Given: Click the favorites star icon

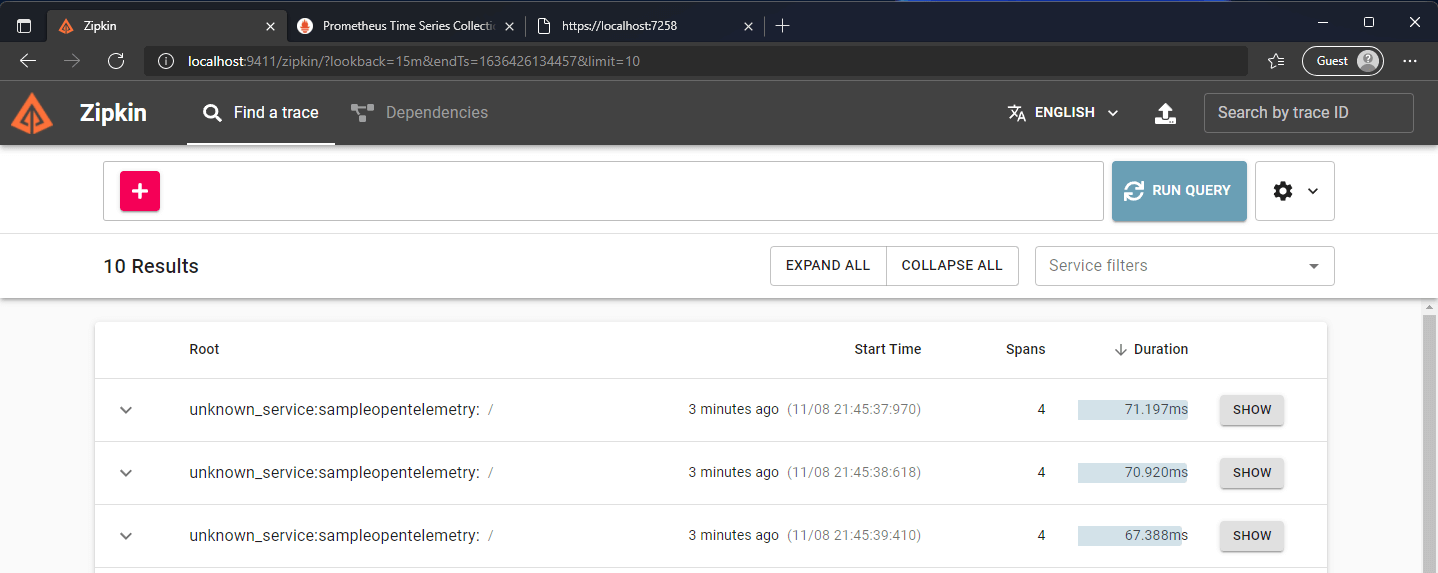Looking at the screenshot, I should click(1275, 61).
